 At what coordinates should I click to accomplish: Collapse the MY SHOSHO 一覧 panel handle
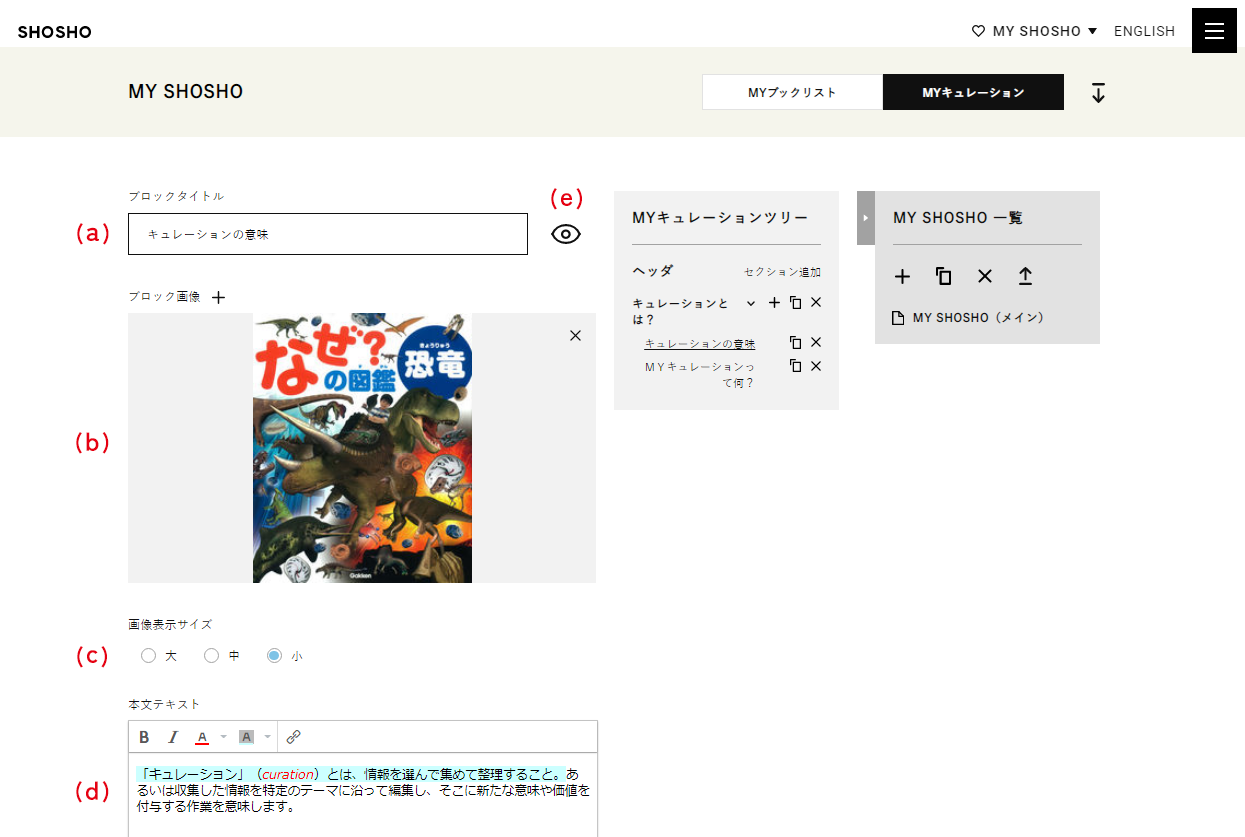pyautogui.click(x=866, y=217)
